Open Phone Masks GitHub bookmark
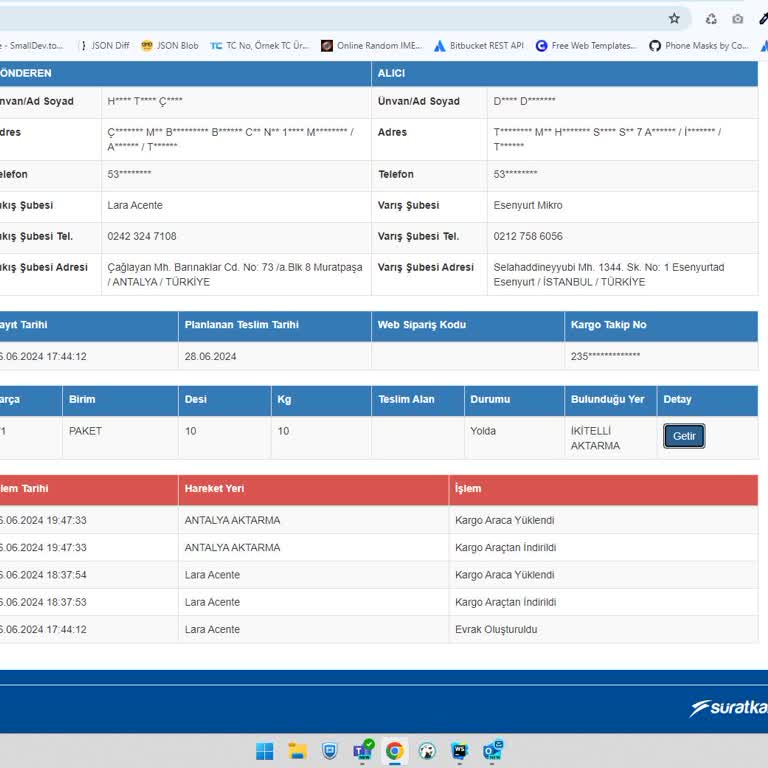Viewport: 768px width, 768px height. tap(699, 46)
